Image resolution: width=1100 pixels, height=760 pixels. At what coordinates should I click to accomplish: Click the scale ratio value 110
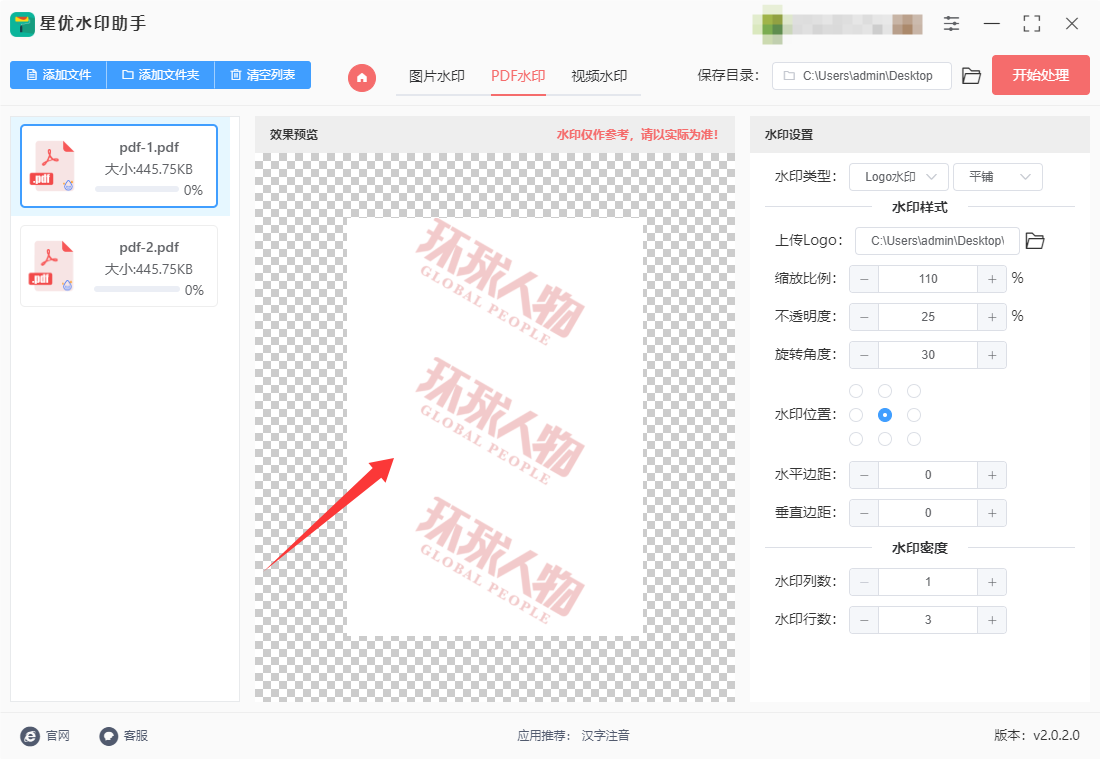[x=927, y=279]
